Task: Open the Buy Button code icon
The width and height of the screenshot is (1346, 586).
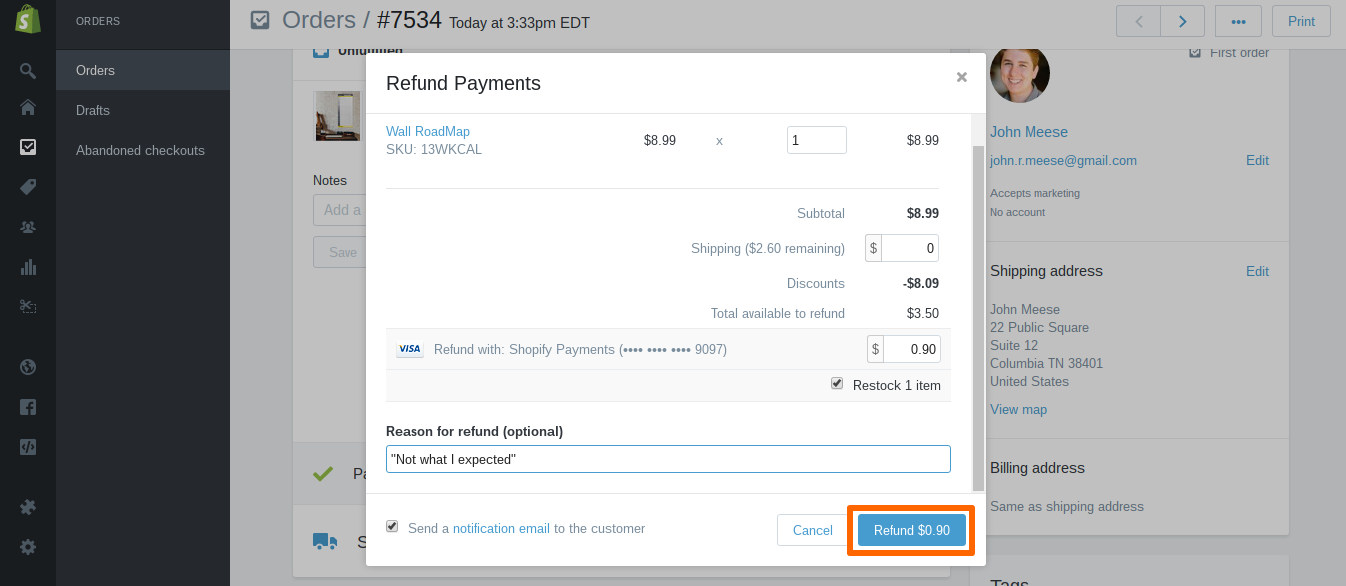Action: point(28,447)
